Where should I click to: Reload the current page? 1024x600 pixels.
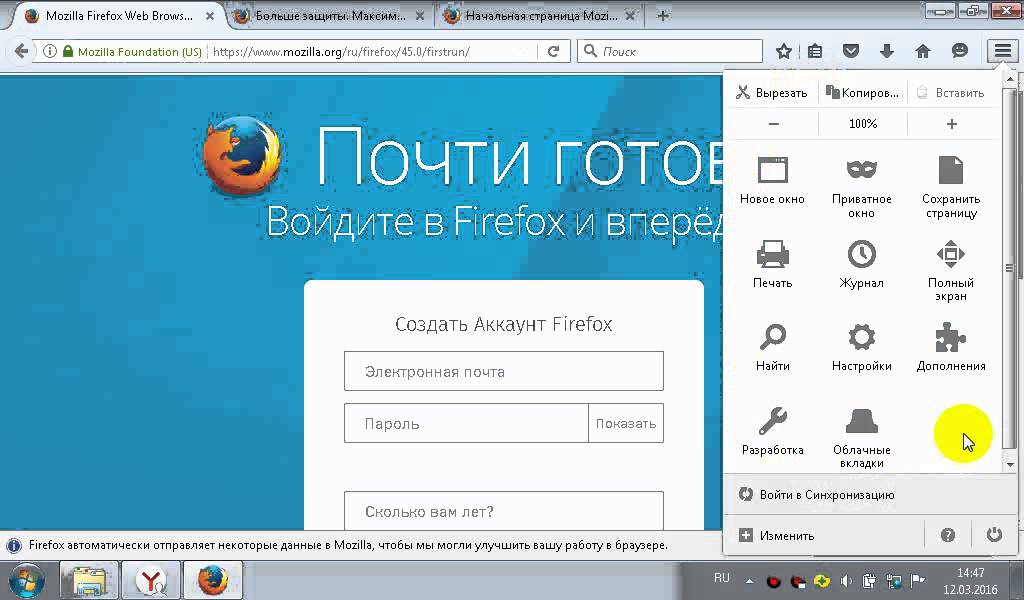point(553,51)
